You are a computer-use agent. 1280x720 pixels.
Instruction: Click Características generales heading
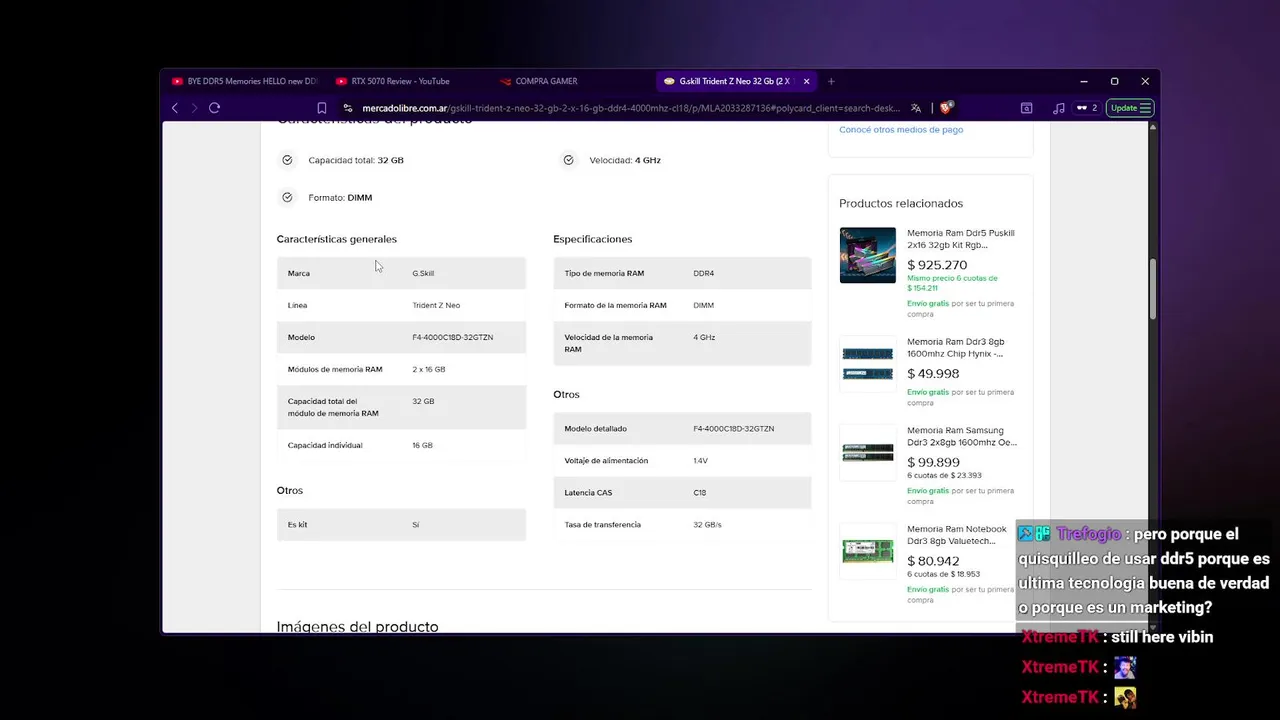[x=337, y=239]
